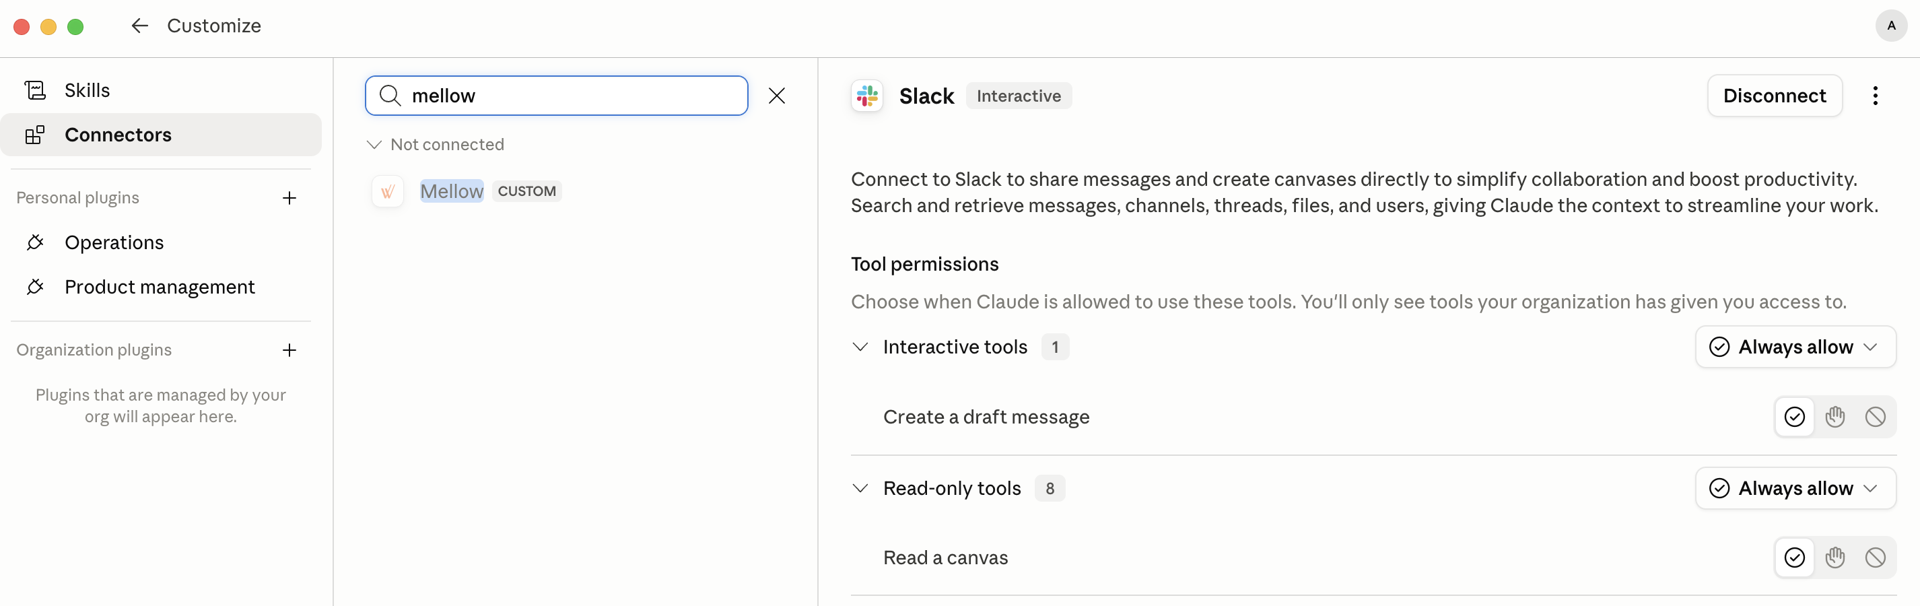Open the Skills section

click(x=161, y=90)
